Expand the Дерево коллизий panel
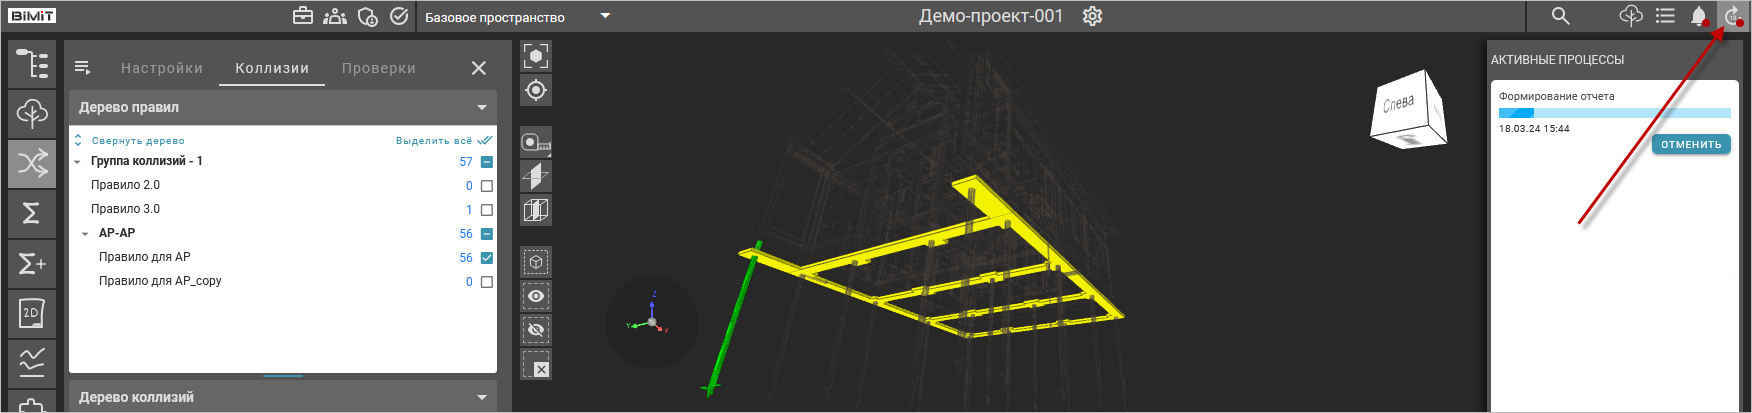Screen dimensions: 1752x413 482,397
